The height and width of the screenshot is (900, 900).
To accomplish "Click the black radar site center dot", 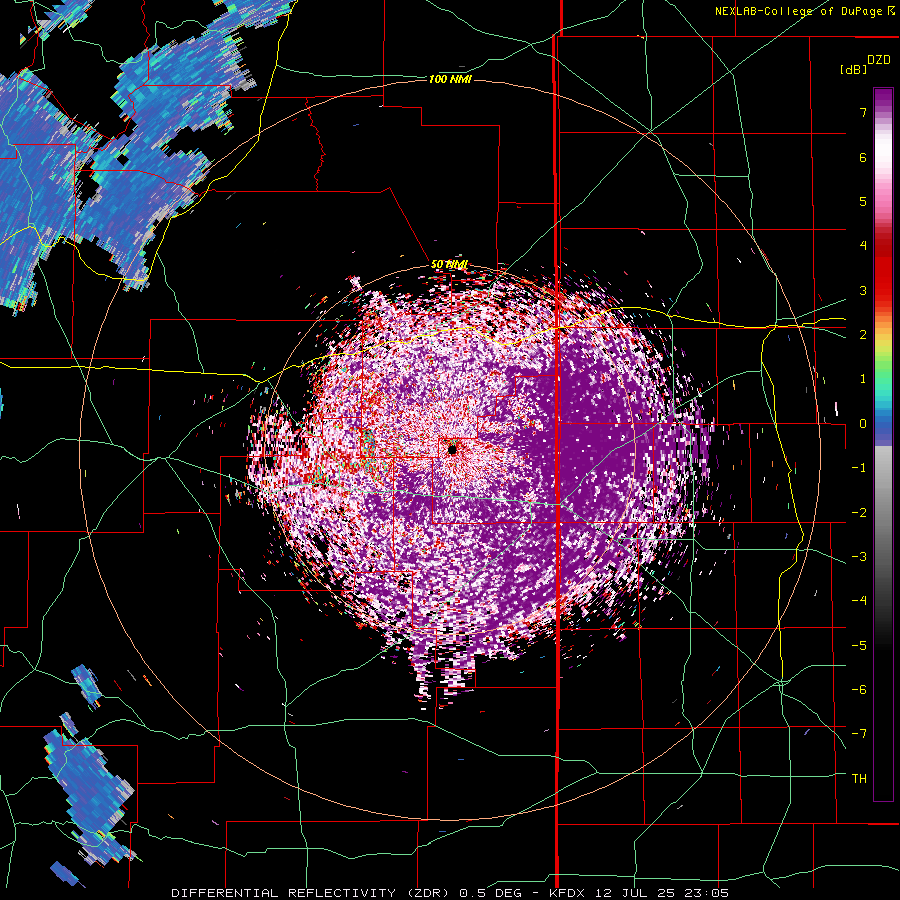I will tap(452, 450).
